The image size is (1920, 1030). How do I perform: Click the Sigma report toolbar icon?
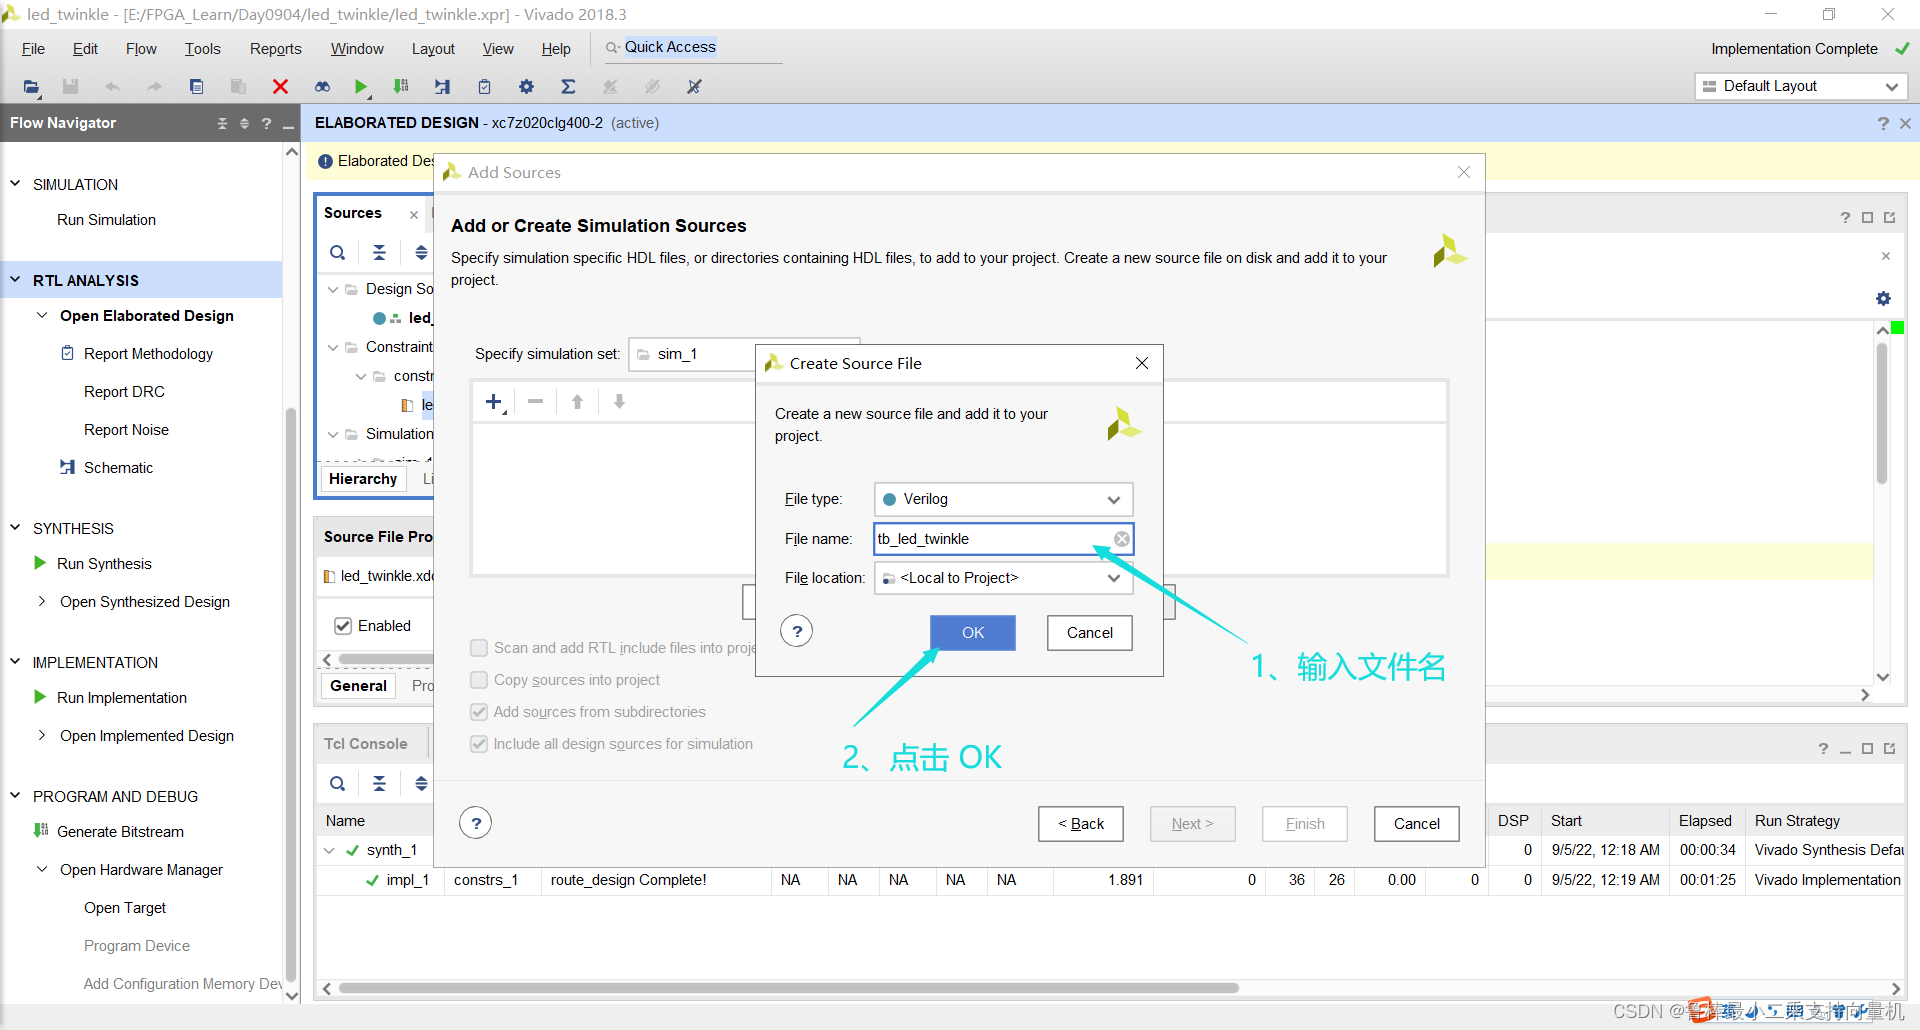pos(568,87)
